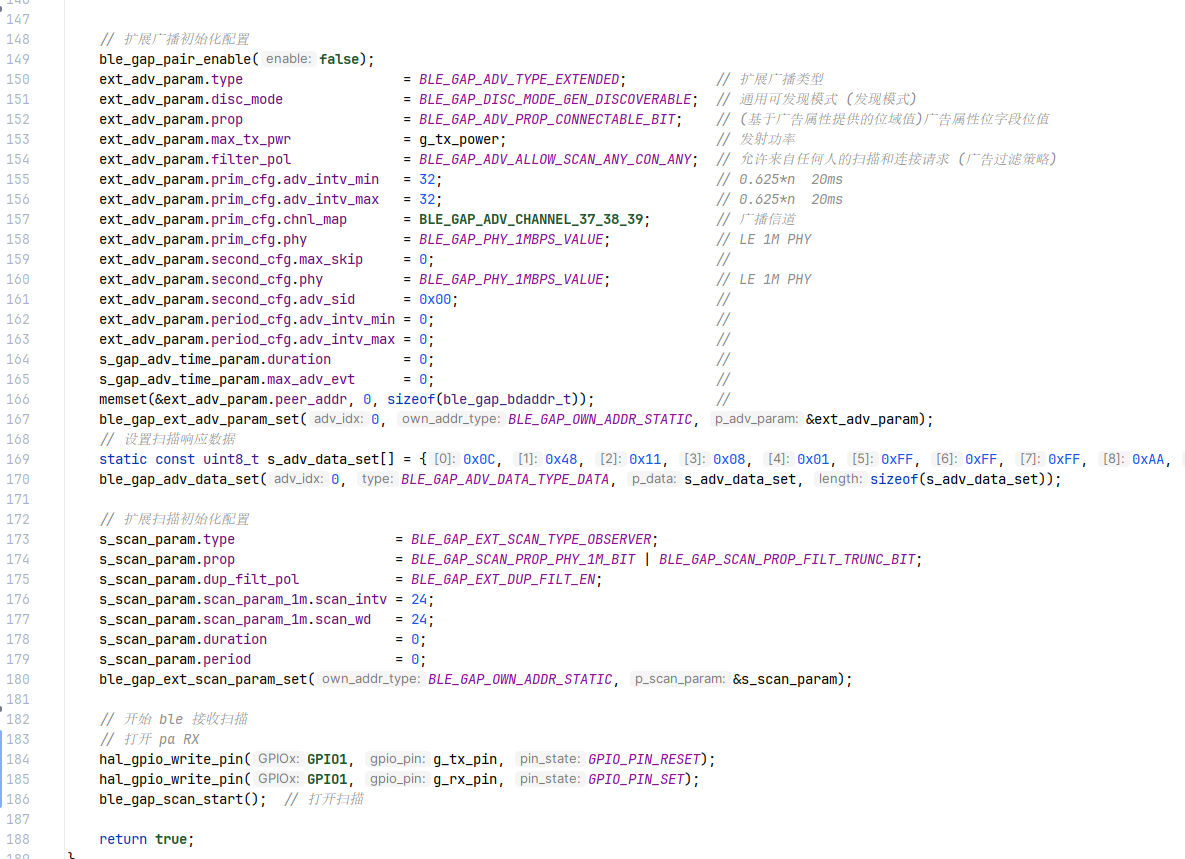Click the BLE_GAP_ADV_TYPE_EXTENDED constant

(x=519, y=79)
